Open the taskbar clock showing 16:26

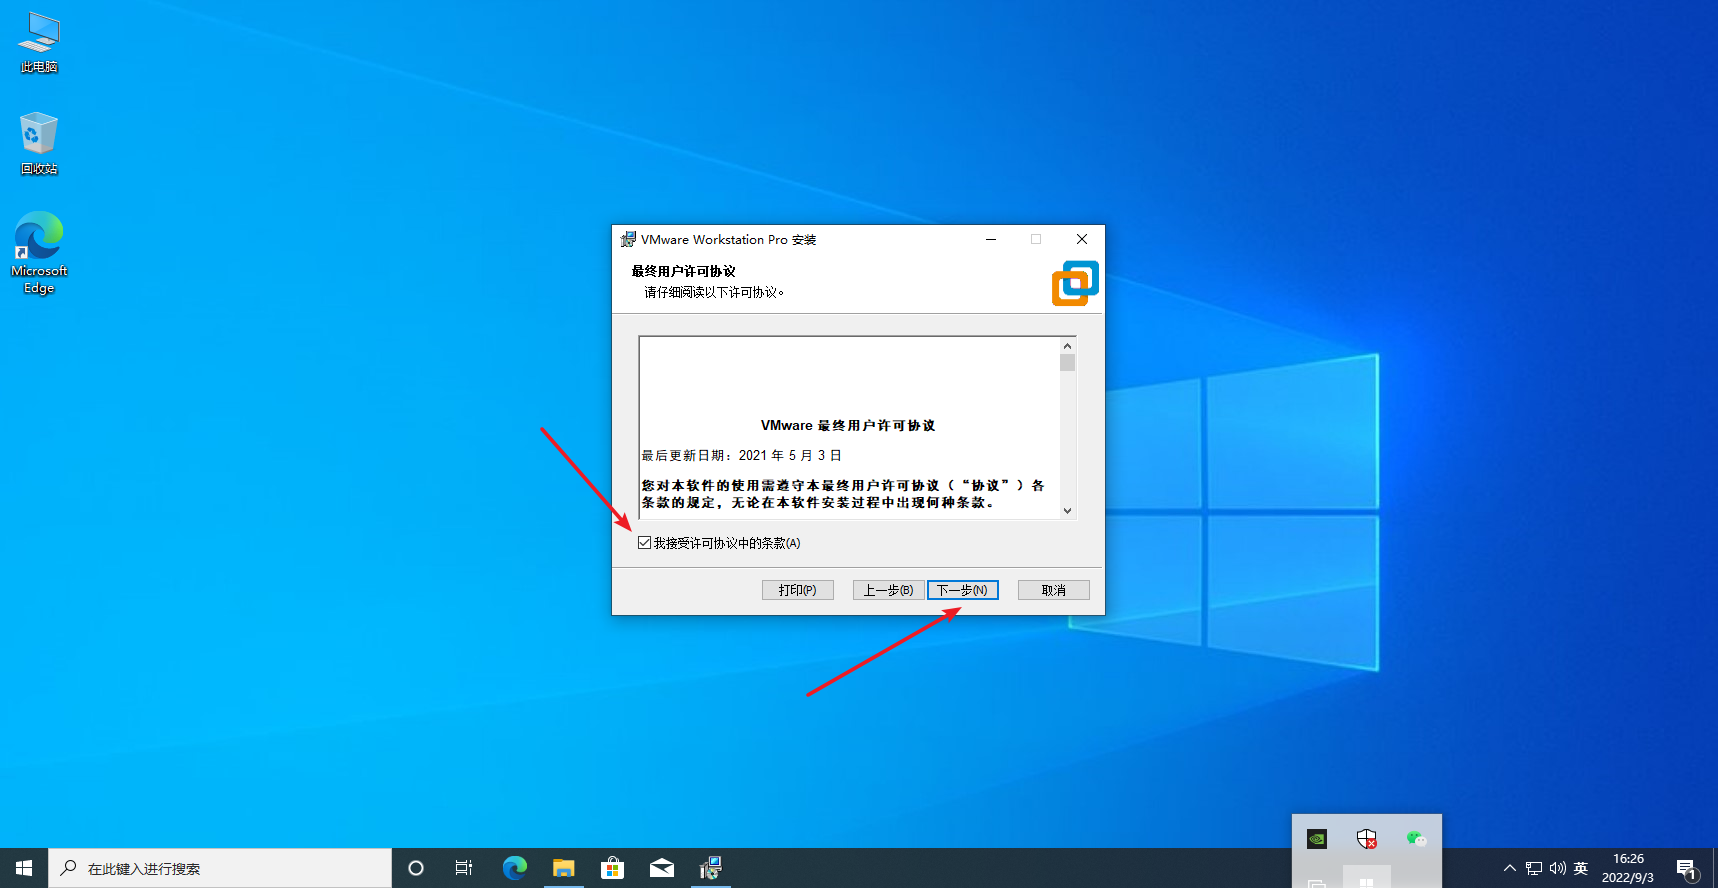point(1628,868)
